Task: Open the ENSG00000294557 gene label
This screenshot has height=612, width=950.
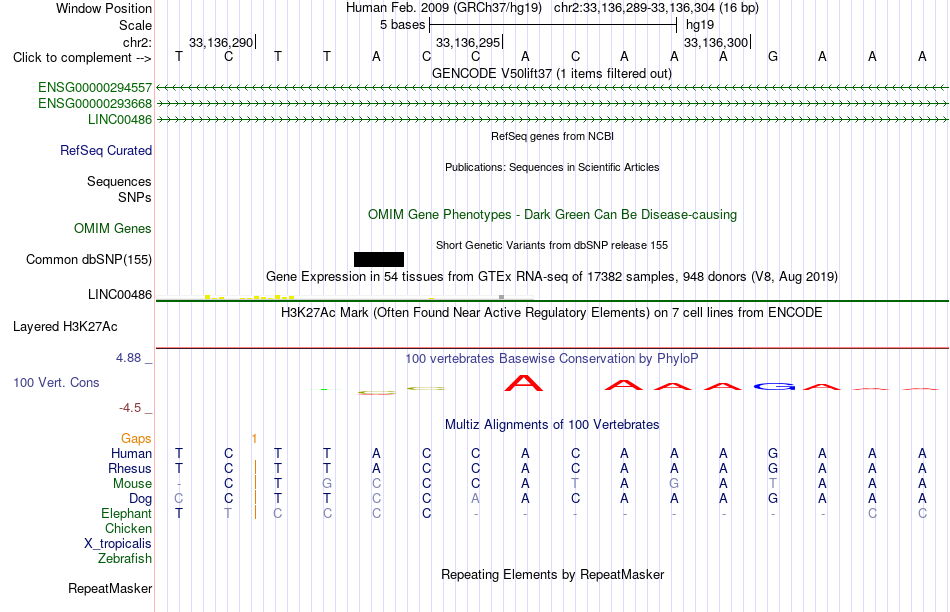Action: pyautogui.click(x=95, y=88)
